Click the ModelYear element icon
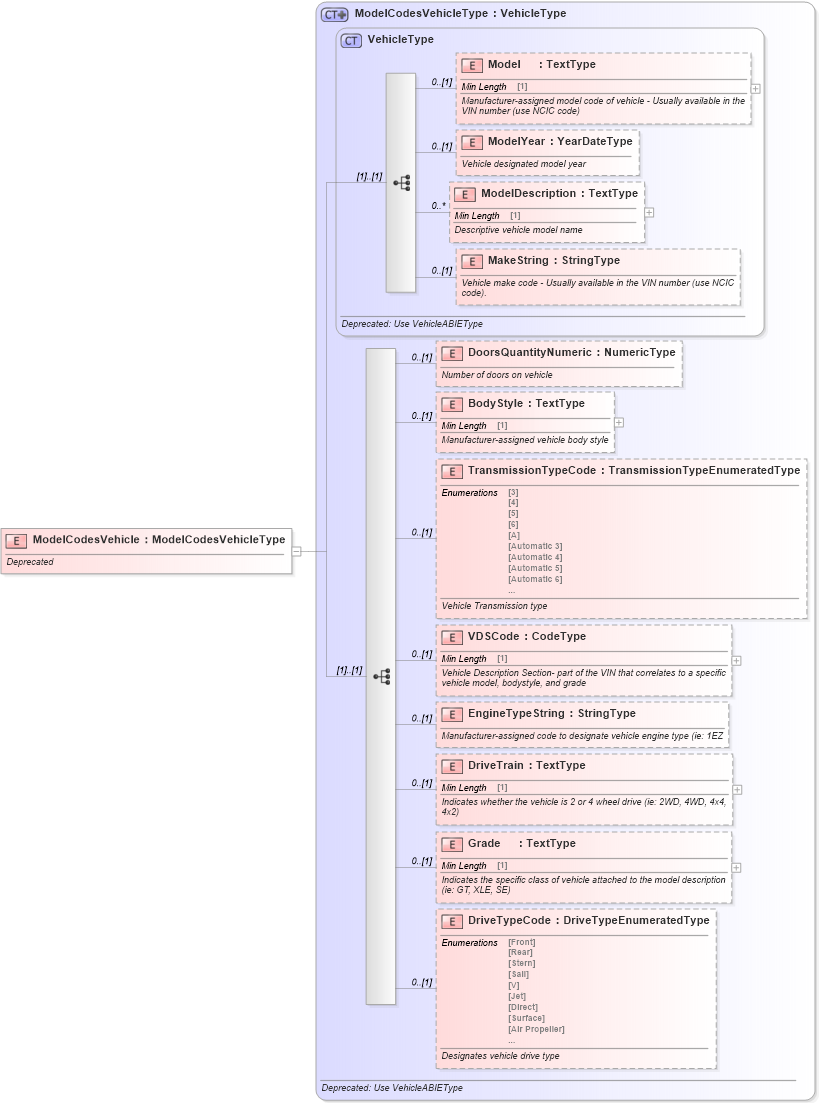The width and height of the screenshot is (819, 1103). coord(470,142)
